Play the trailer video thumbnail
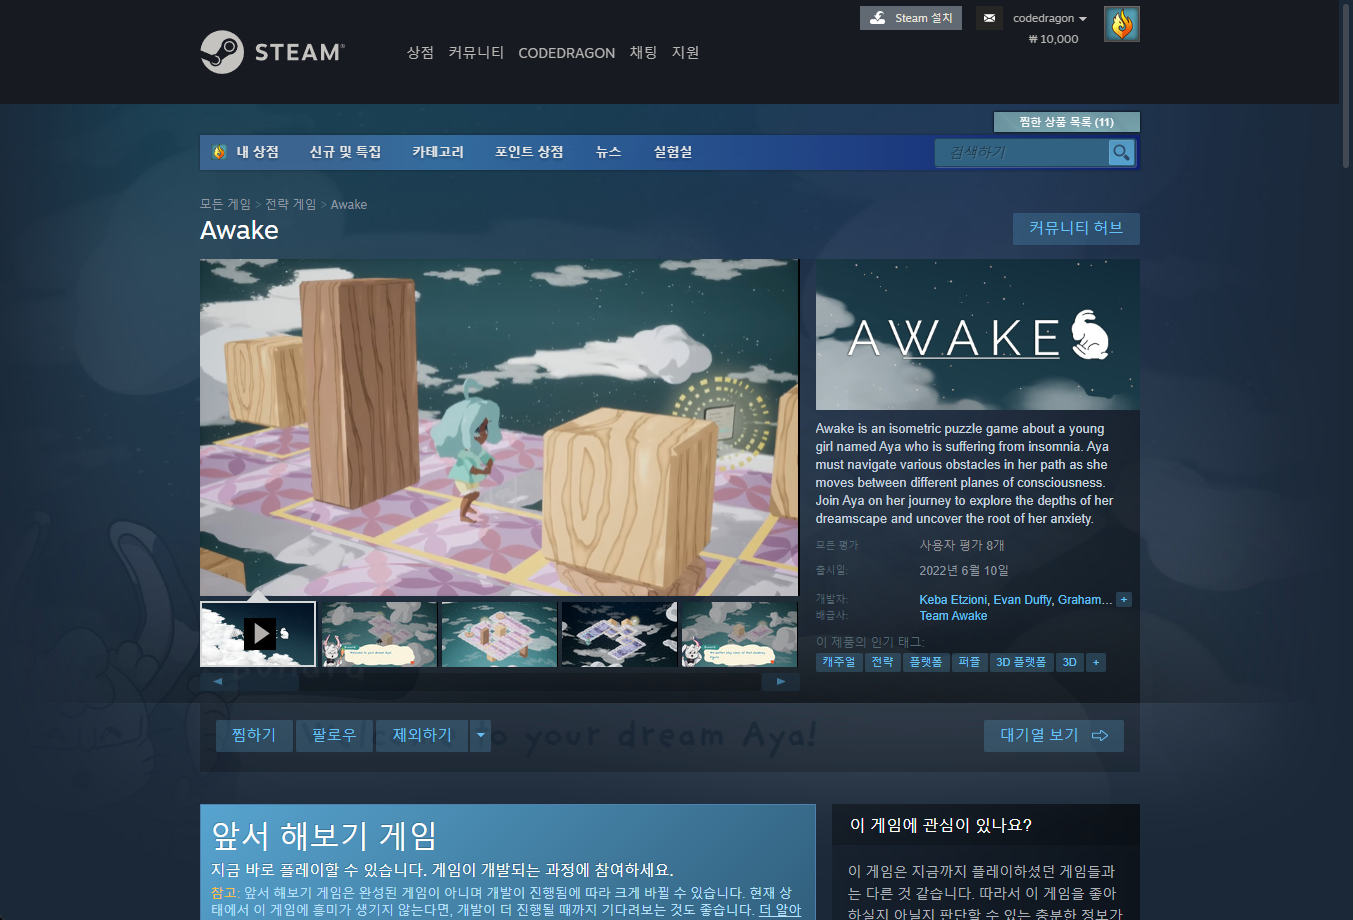The image size is (1353, 920). [x=258, y=634]
